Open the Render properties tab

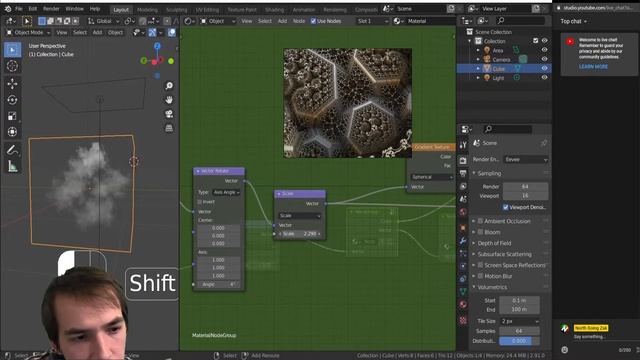tap(463, 161)
